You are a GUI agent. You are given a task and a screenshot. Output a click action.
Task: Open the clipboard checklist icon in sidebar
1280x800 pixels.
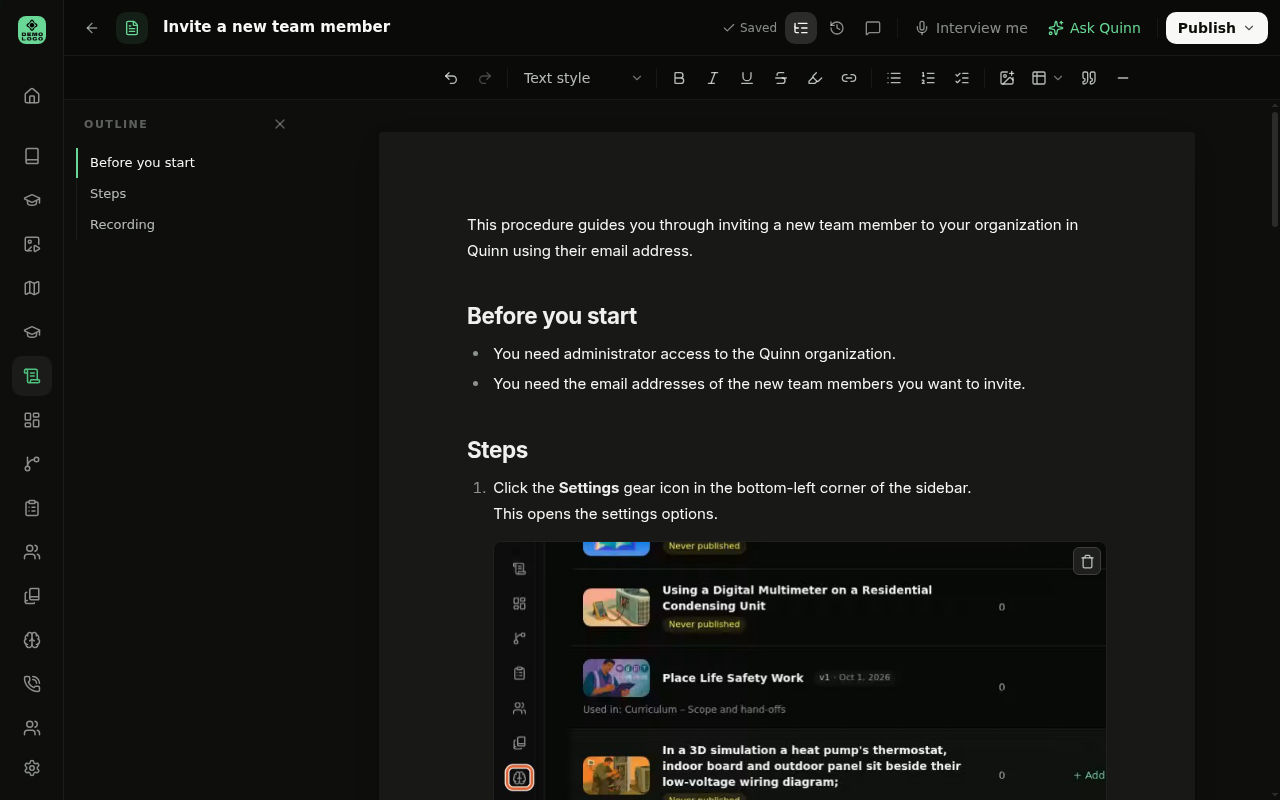[x=32, y=508]
